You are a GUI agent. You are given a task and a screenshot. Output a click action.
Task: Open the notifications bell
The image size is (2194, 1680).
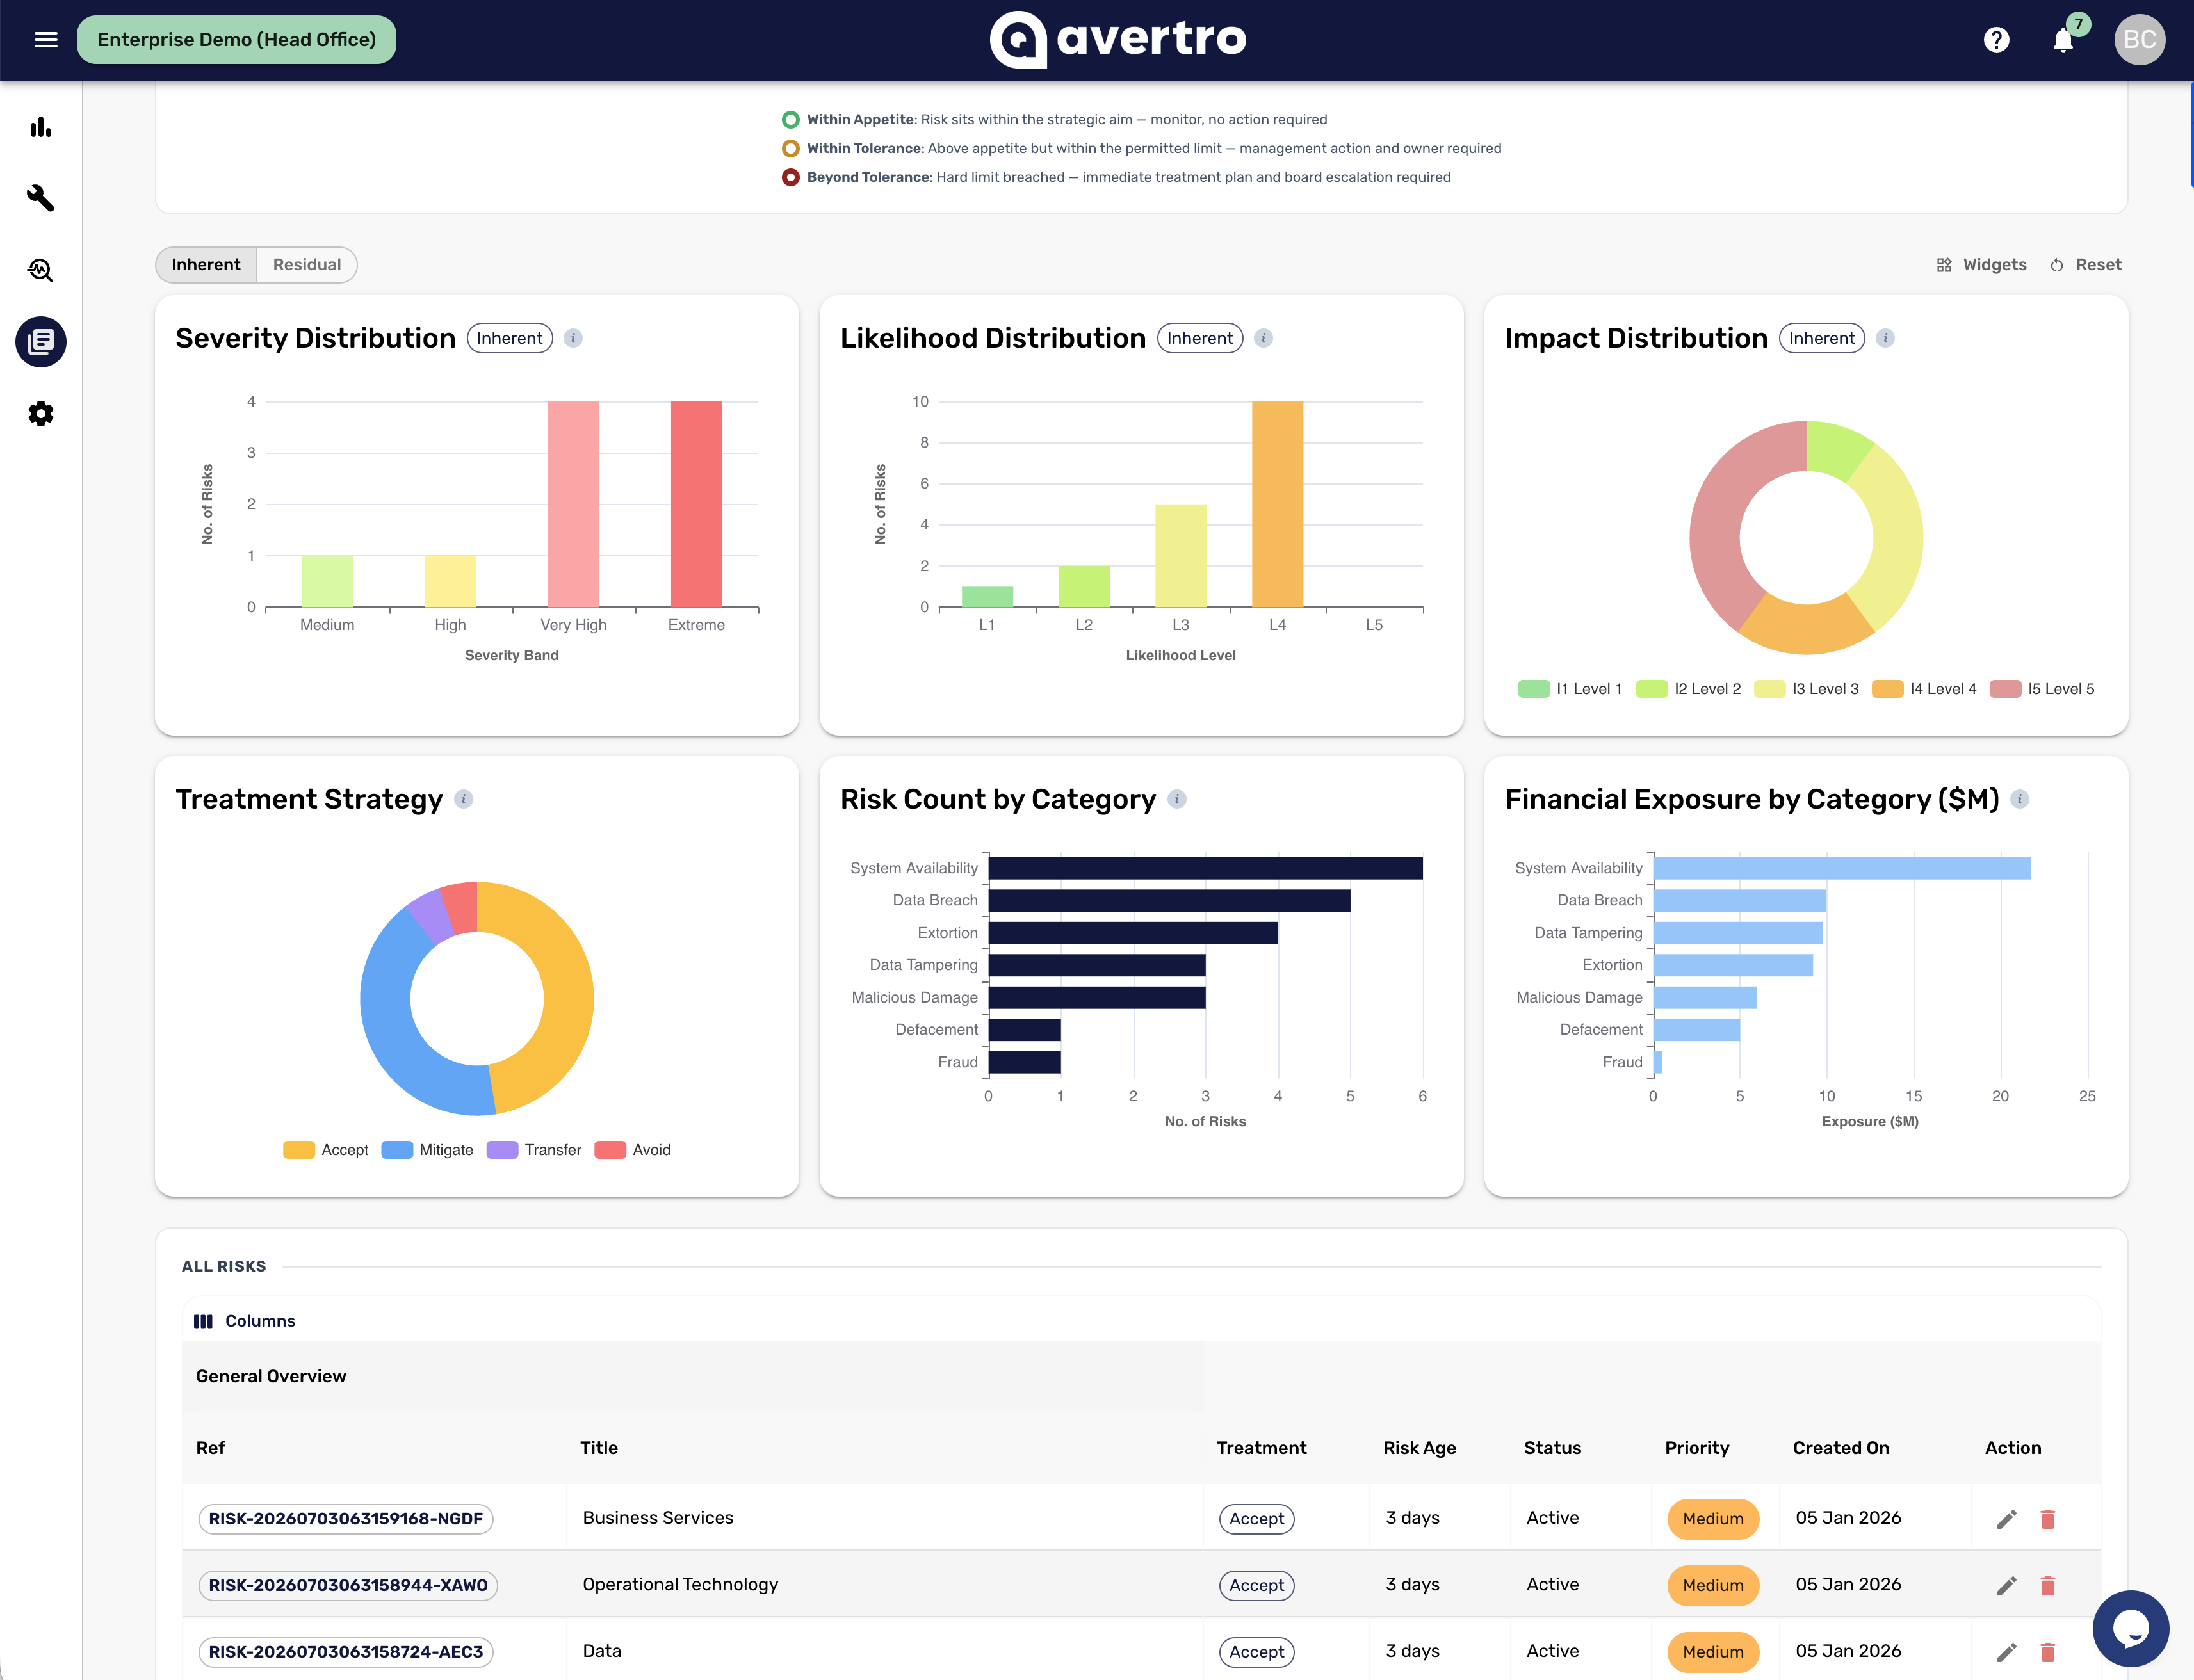pos(2063,40)
